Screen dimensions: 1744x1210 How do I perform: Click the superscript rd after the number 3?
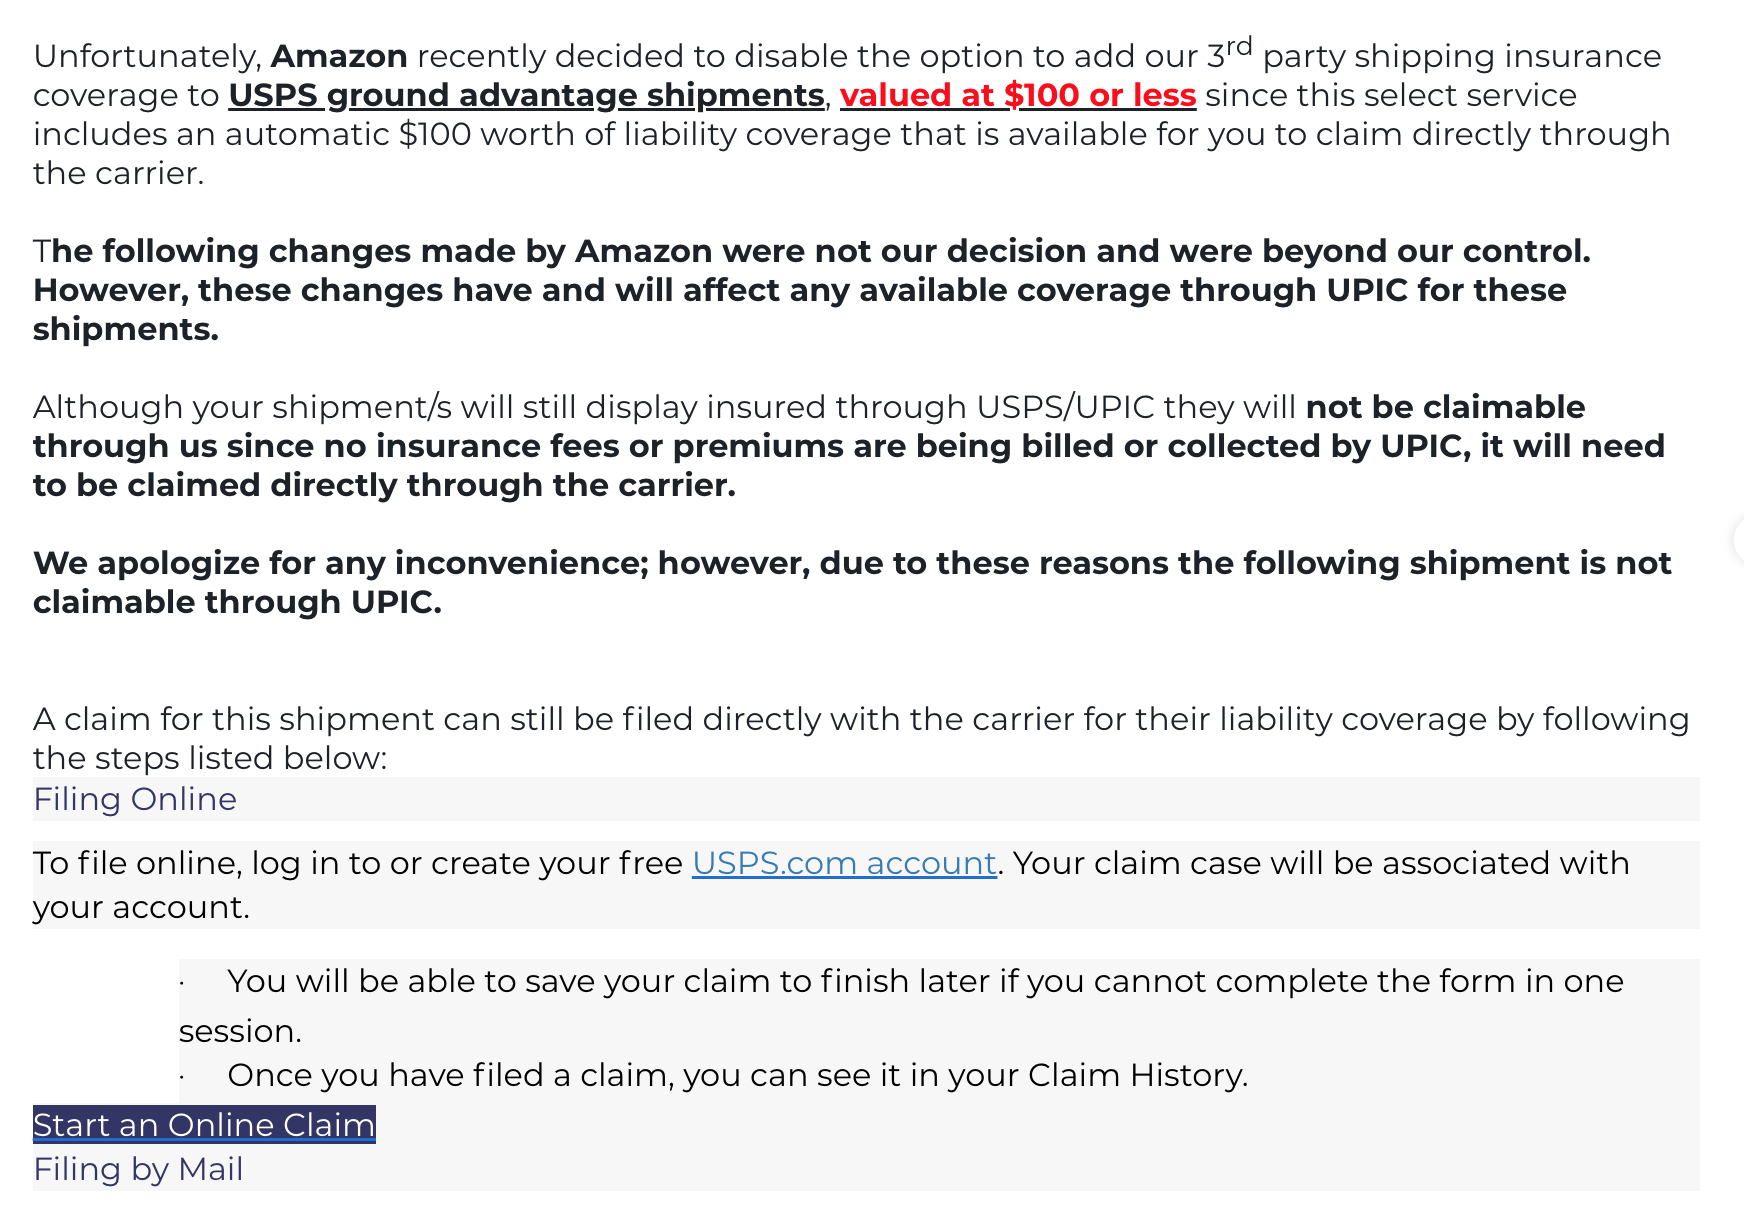(1239, 46)
